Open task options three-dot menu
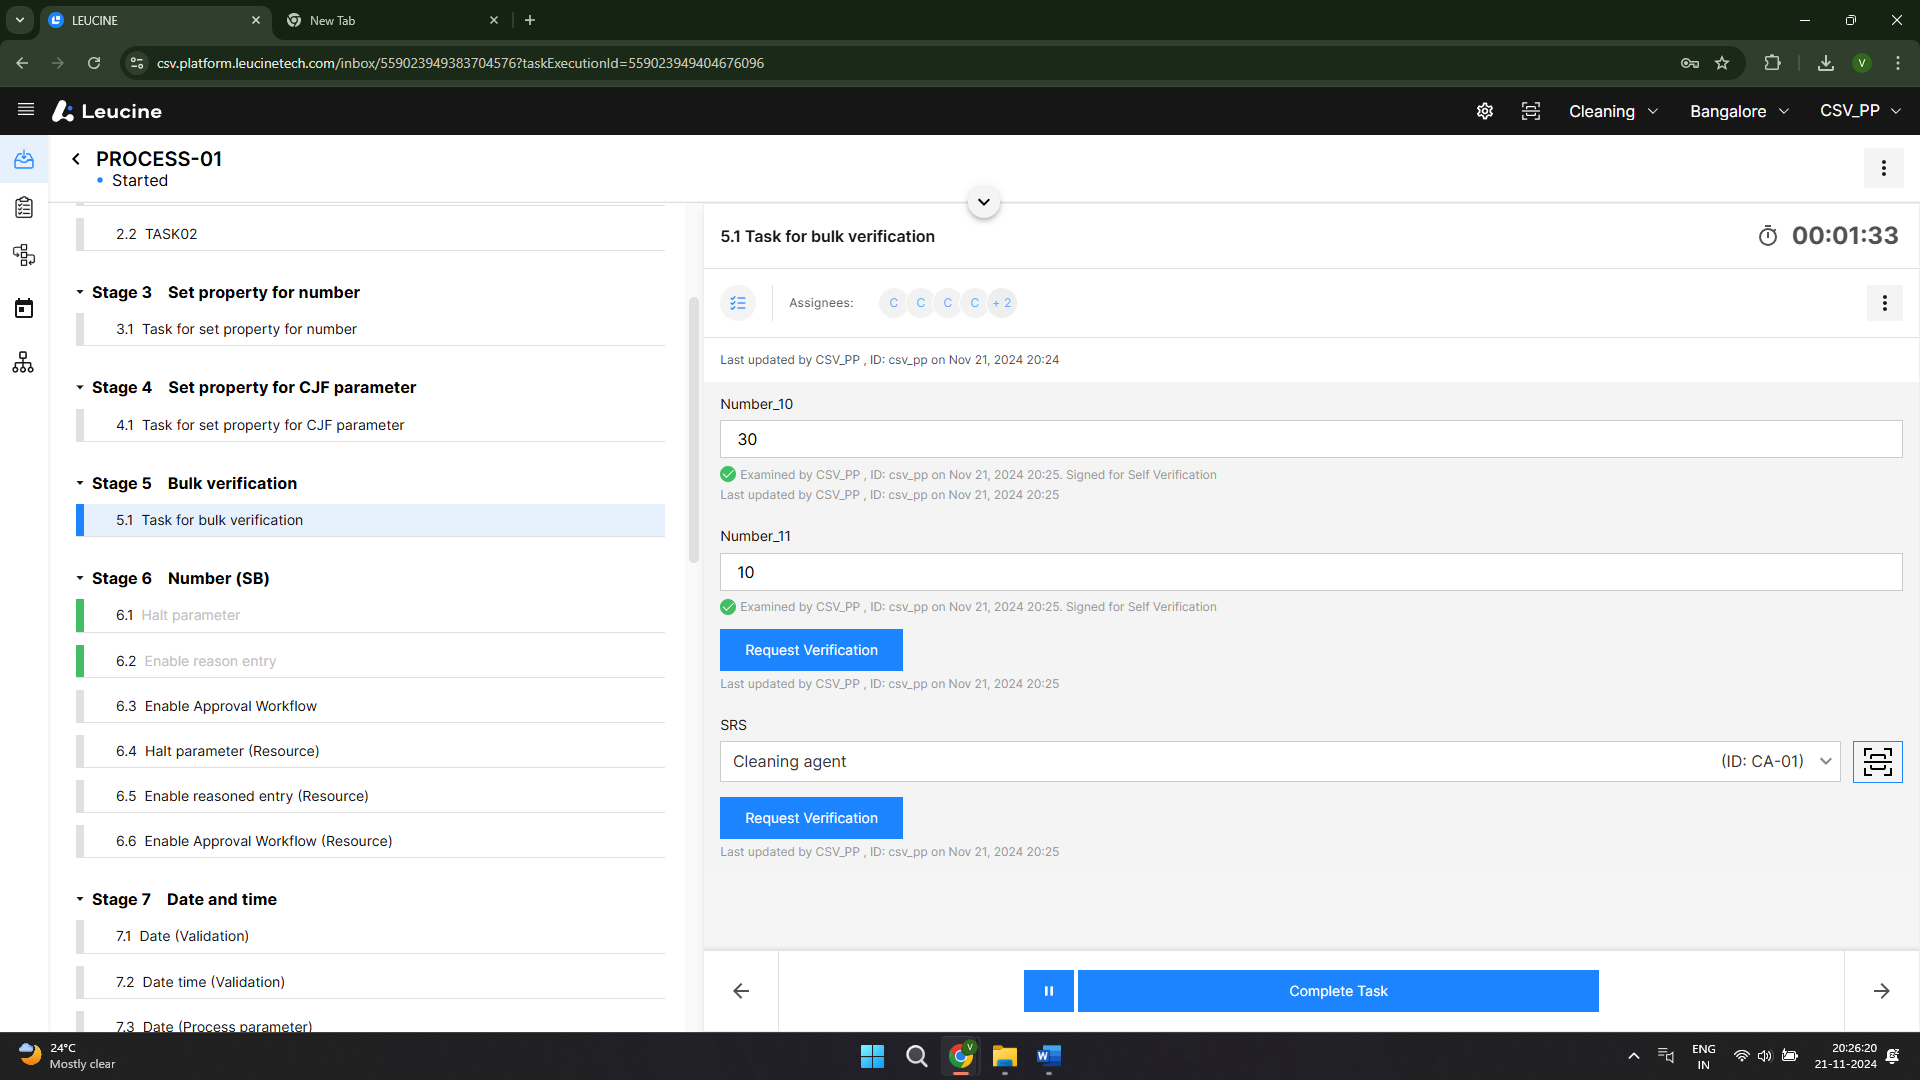The width and height of the screenshot is (1920, 1080). (1884, 303)
